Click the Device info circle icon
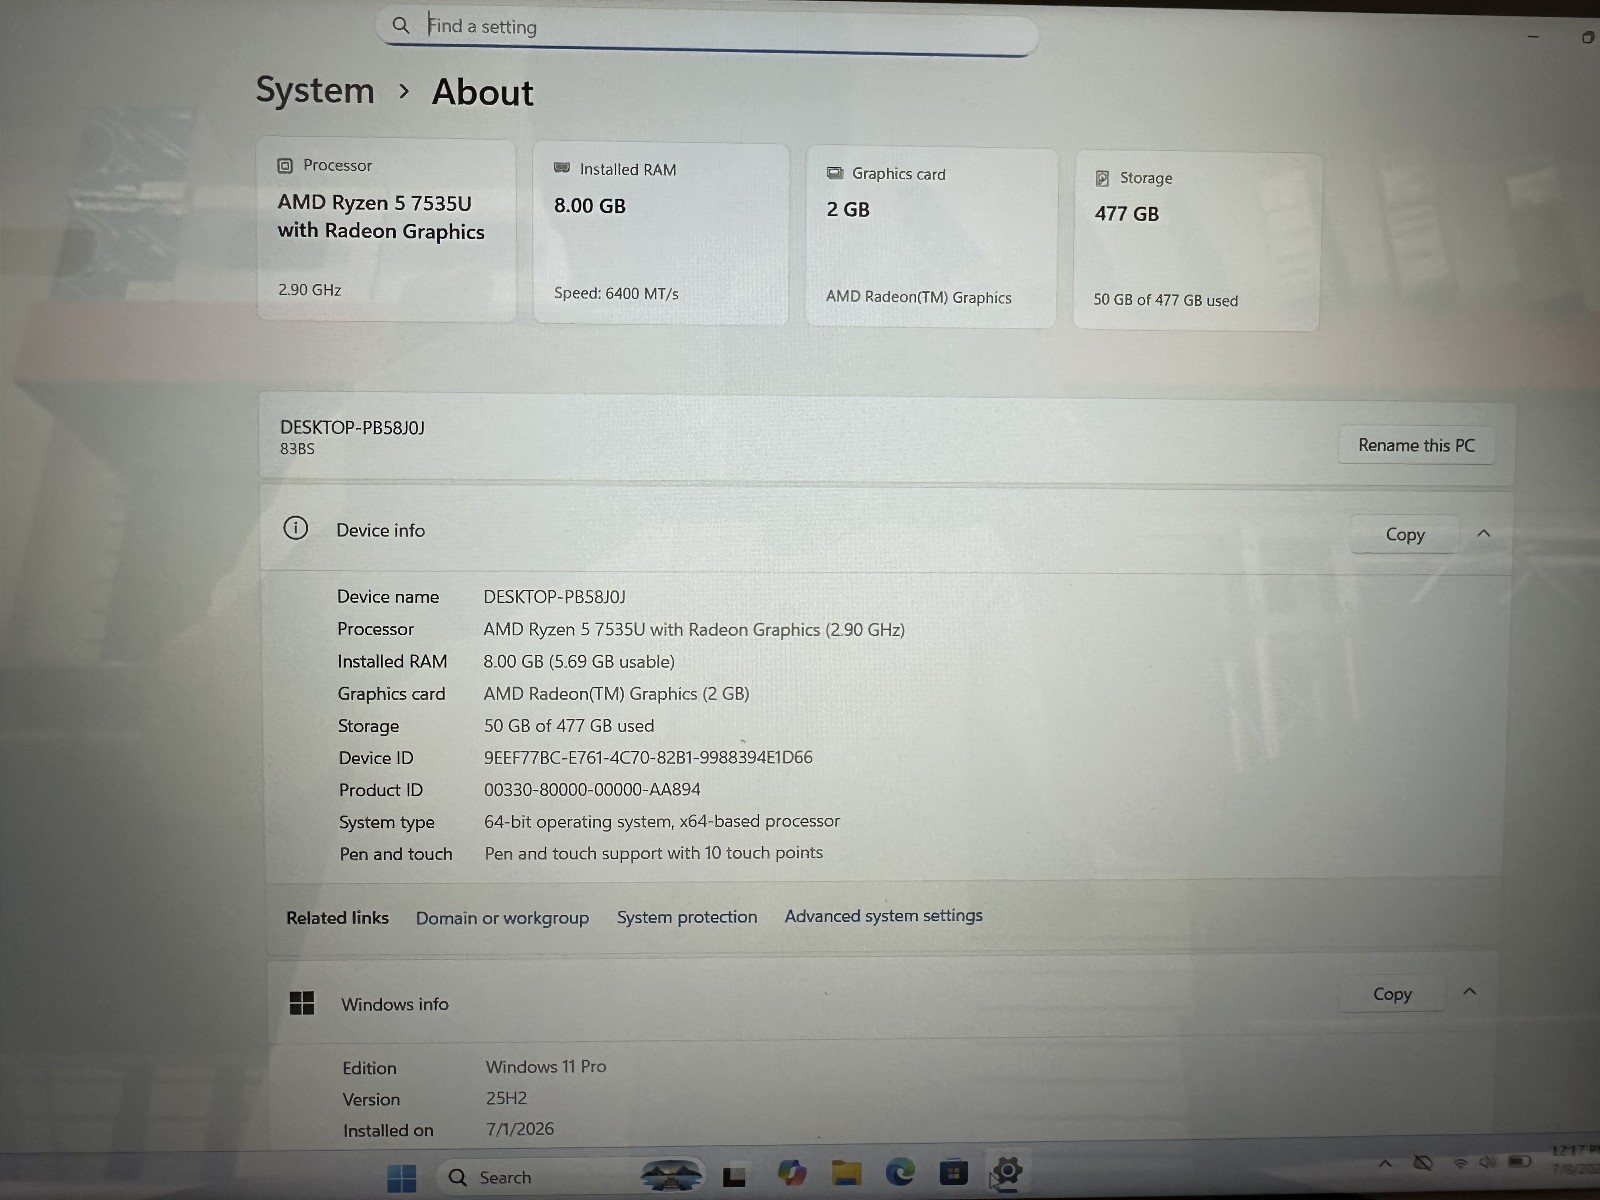 pyautogui.click(x=295, y=528)
